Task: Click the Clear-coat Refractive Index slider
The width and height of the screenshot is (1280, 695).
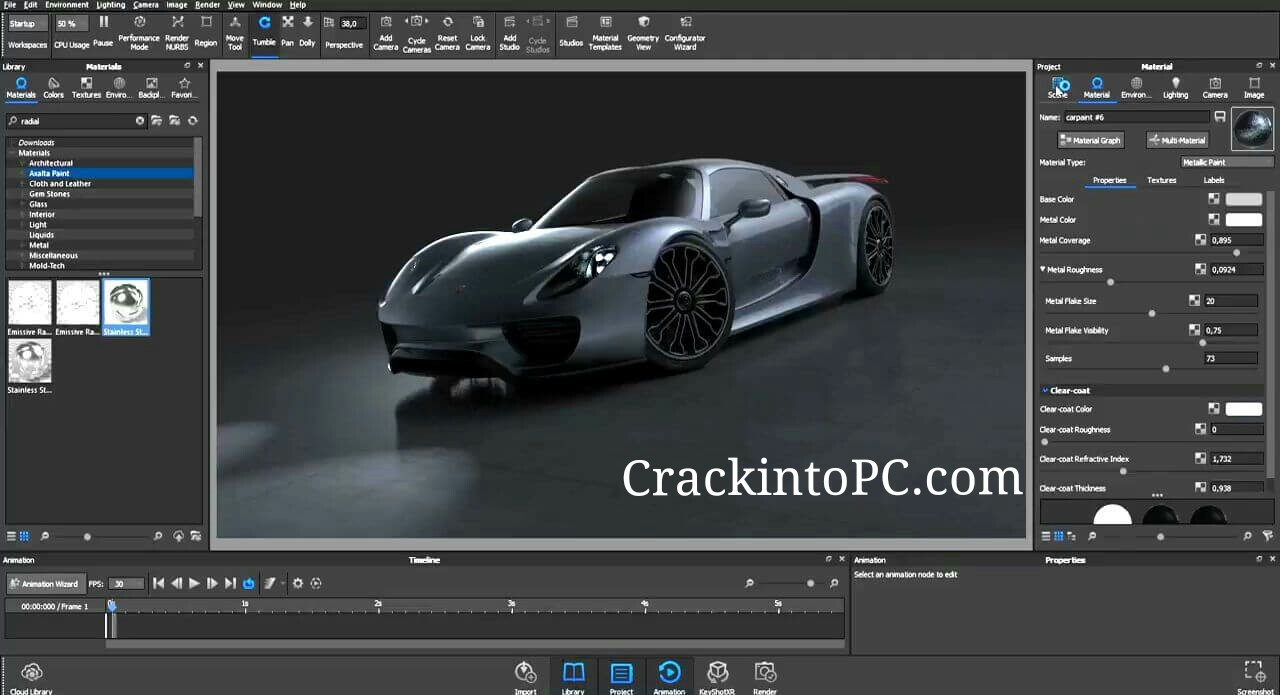Action: point(1154,471)
